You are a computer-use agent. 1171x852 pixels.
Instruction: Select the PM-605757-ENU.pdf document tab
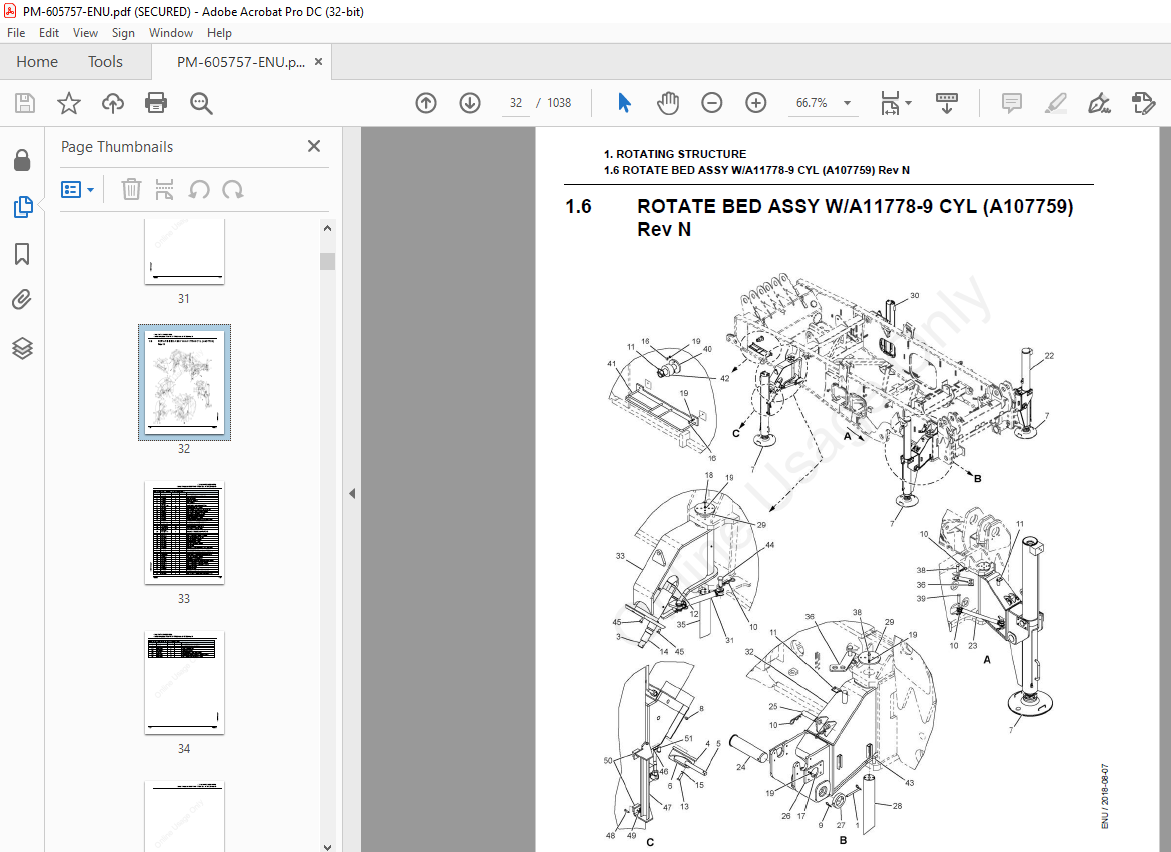(x=240, y=62)
